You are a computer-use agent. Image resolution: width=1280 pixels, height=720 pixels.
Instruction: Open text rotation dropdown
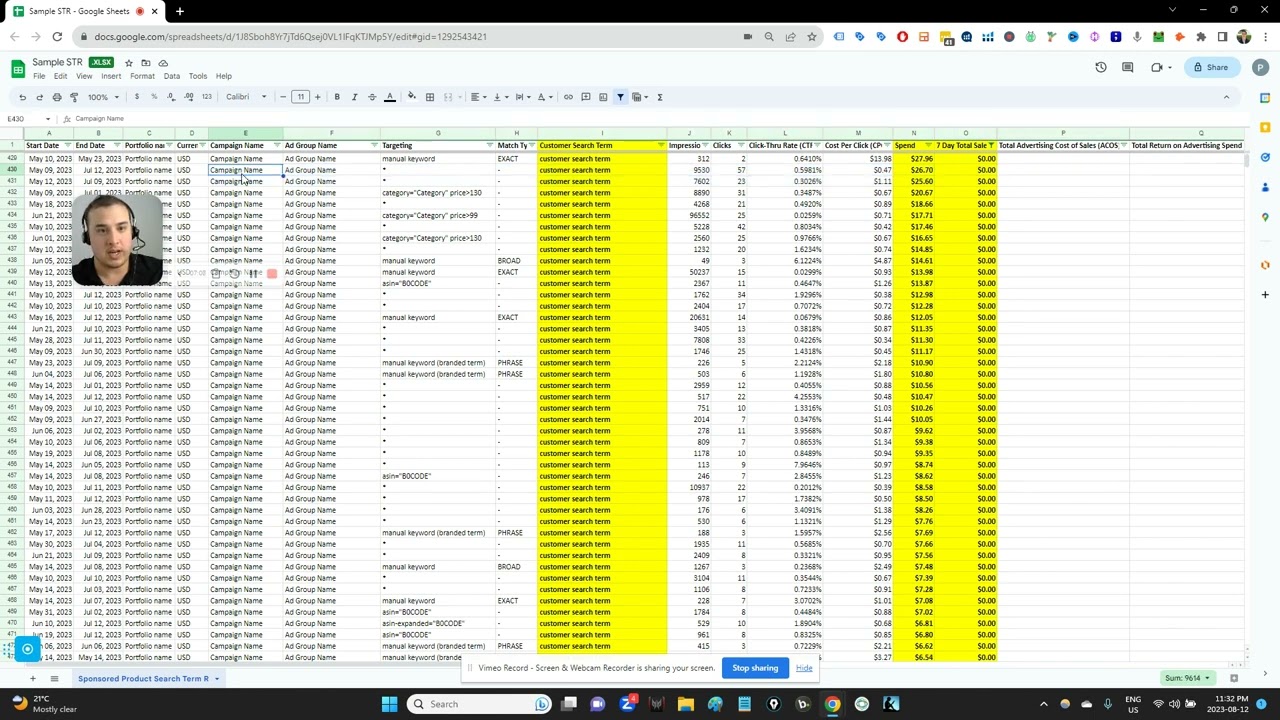[x=545, y=97]
